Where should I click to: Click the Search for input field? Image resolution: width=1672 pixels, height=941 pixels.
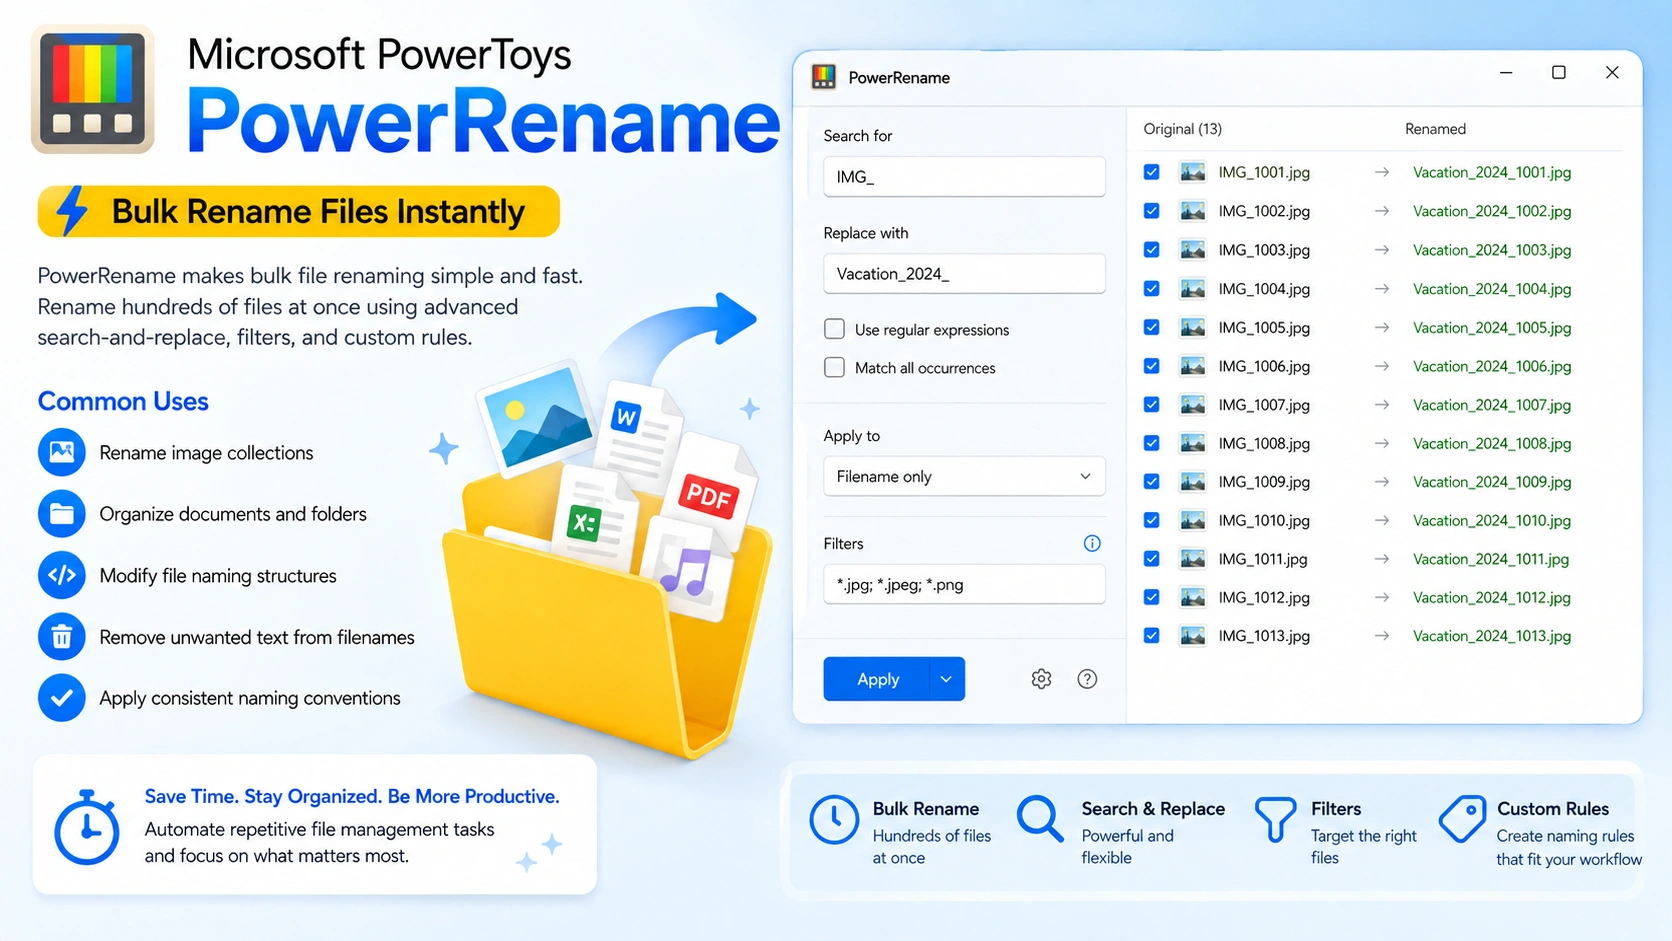[x=964, y=176]
